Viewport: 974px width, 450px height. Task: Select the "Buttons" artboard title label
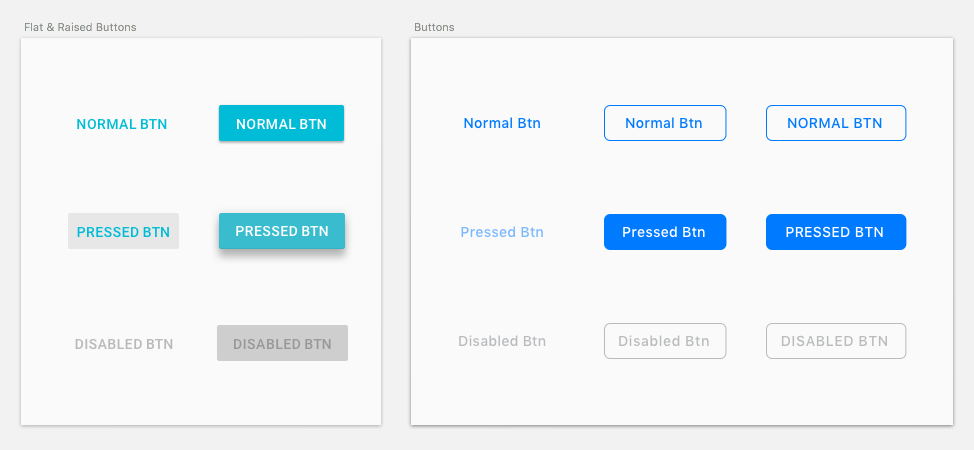434,27
